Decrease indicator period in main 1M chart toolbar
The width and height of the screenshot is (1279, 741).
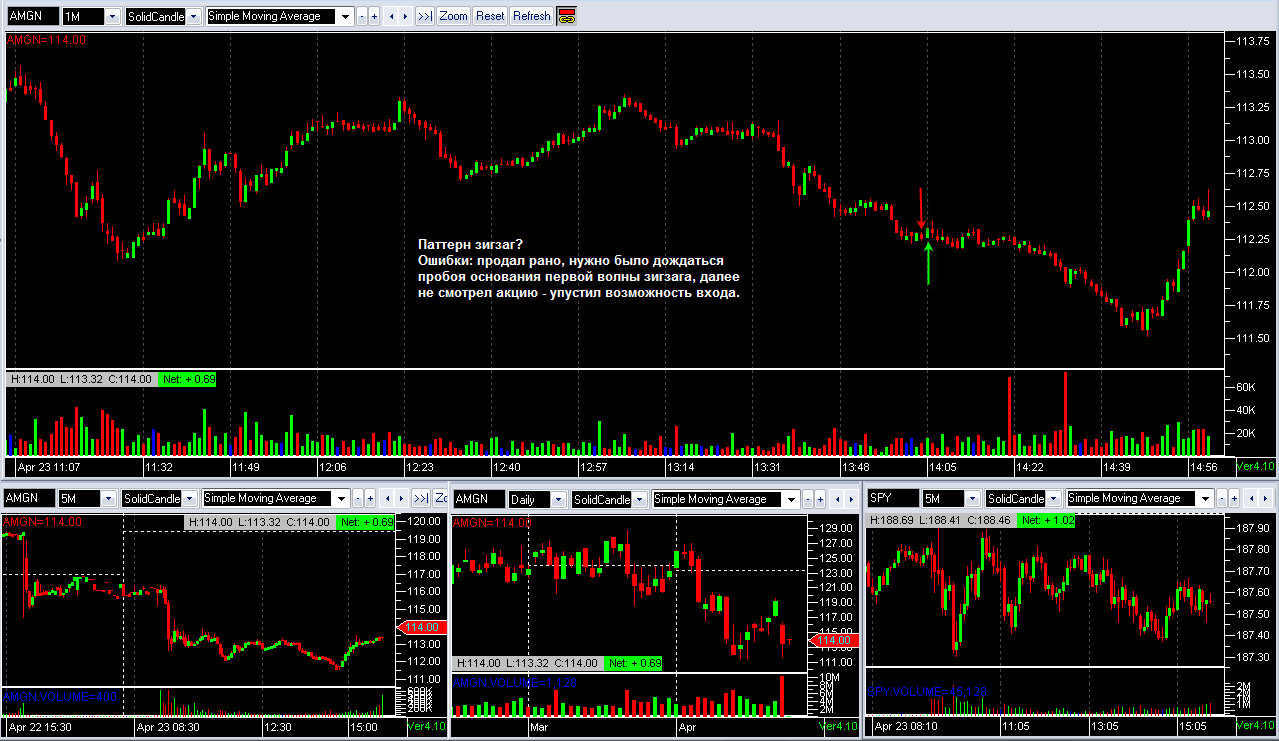[x=362, y=16]
